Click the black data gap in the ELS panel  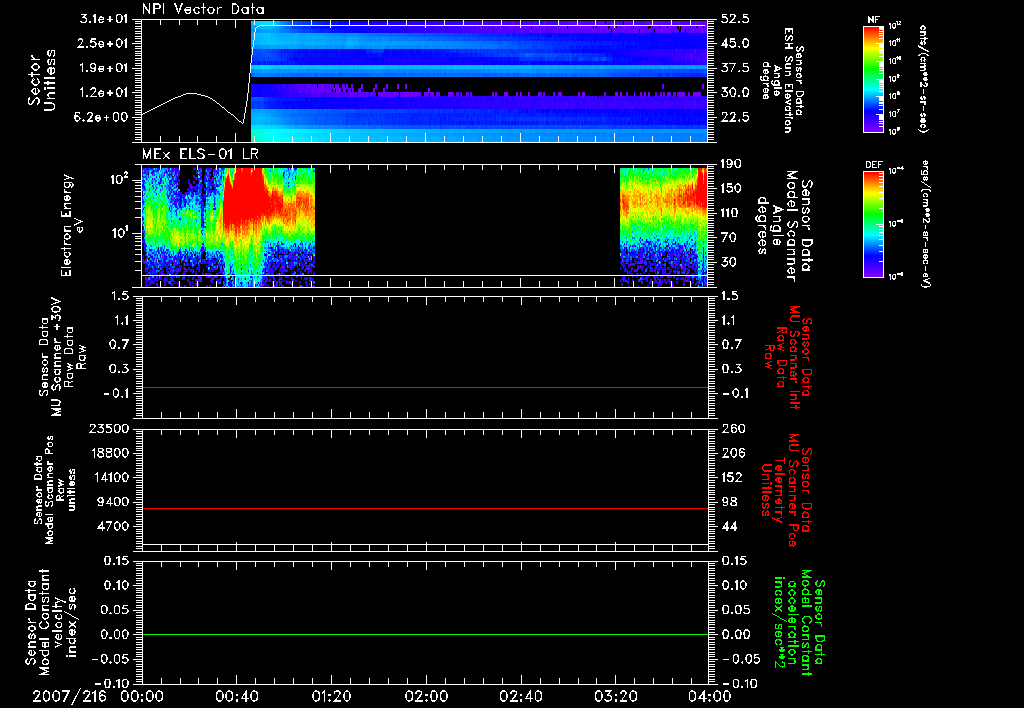[x=467, y=227]
